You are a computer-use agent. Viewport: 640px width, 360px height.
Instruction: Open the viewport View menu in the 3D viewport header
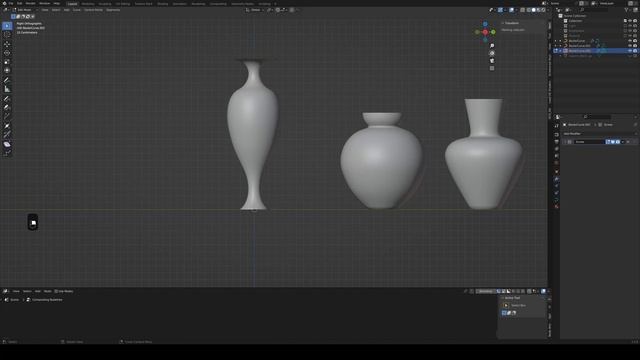[44, 10]
